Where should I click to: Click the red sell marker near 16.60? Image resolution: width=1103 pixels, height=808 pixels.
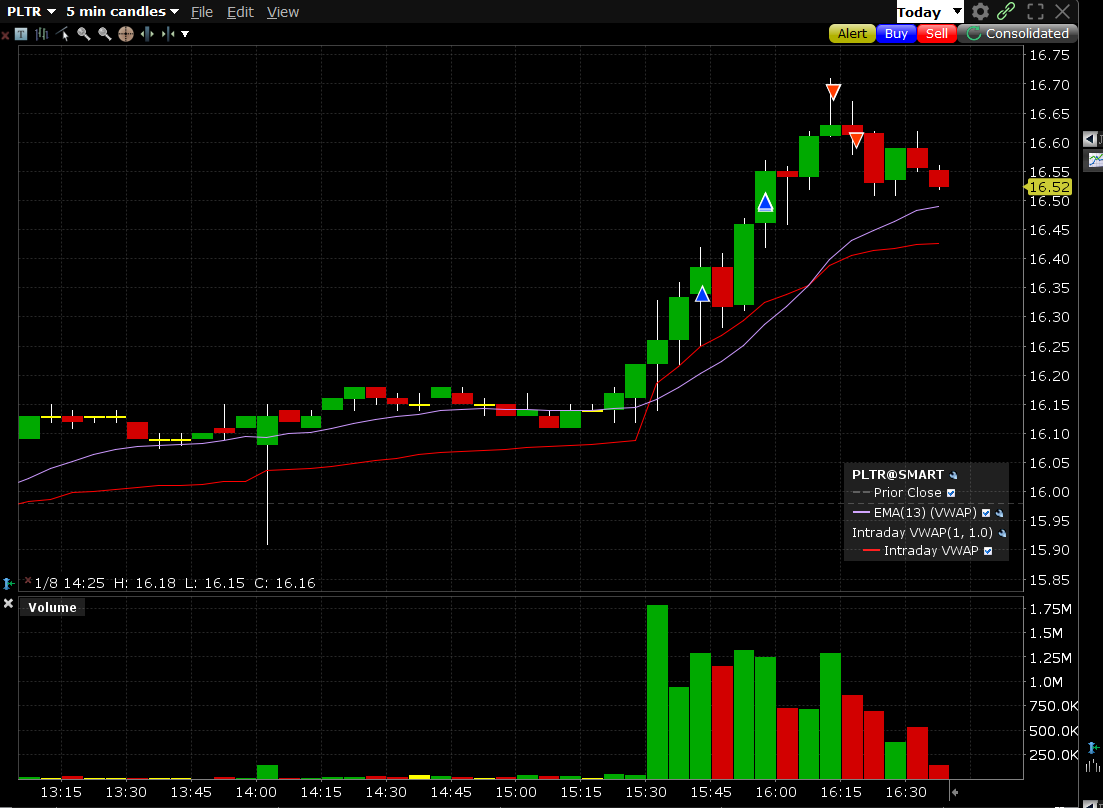coord(855,140)
